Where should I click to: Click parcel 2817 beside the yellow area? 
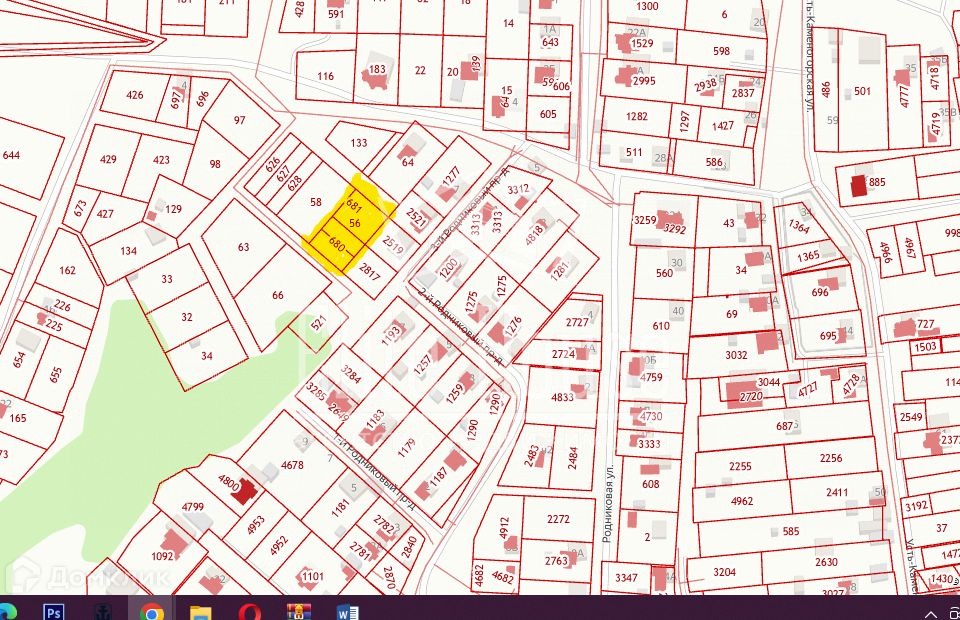(369, 269)
